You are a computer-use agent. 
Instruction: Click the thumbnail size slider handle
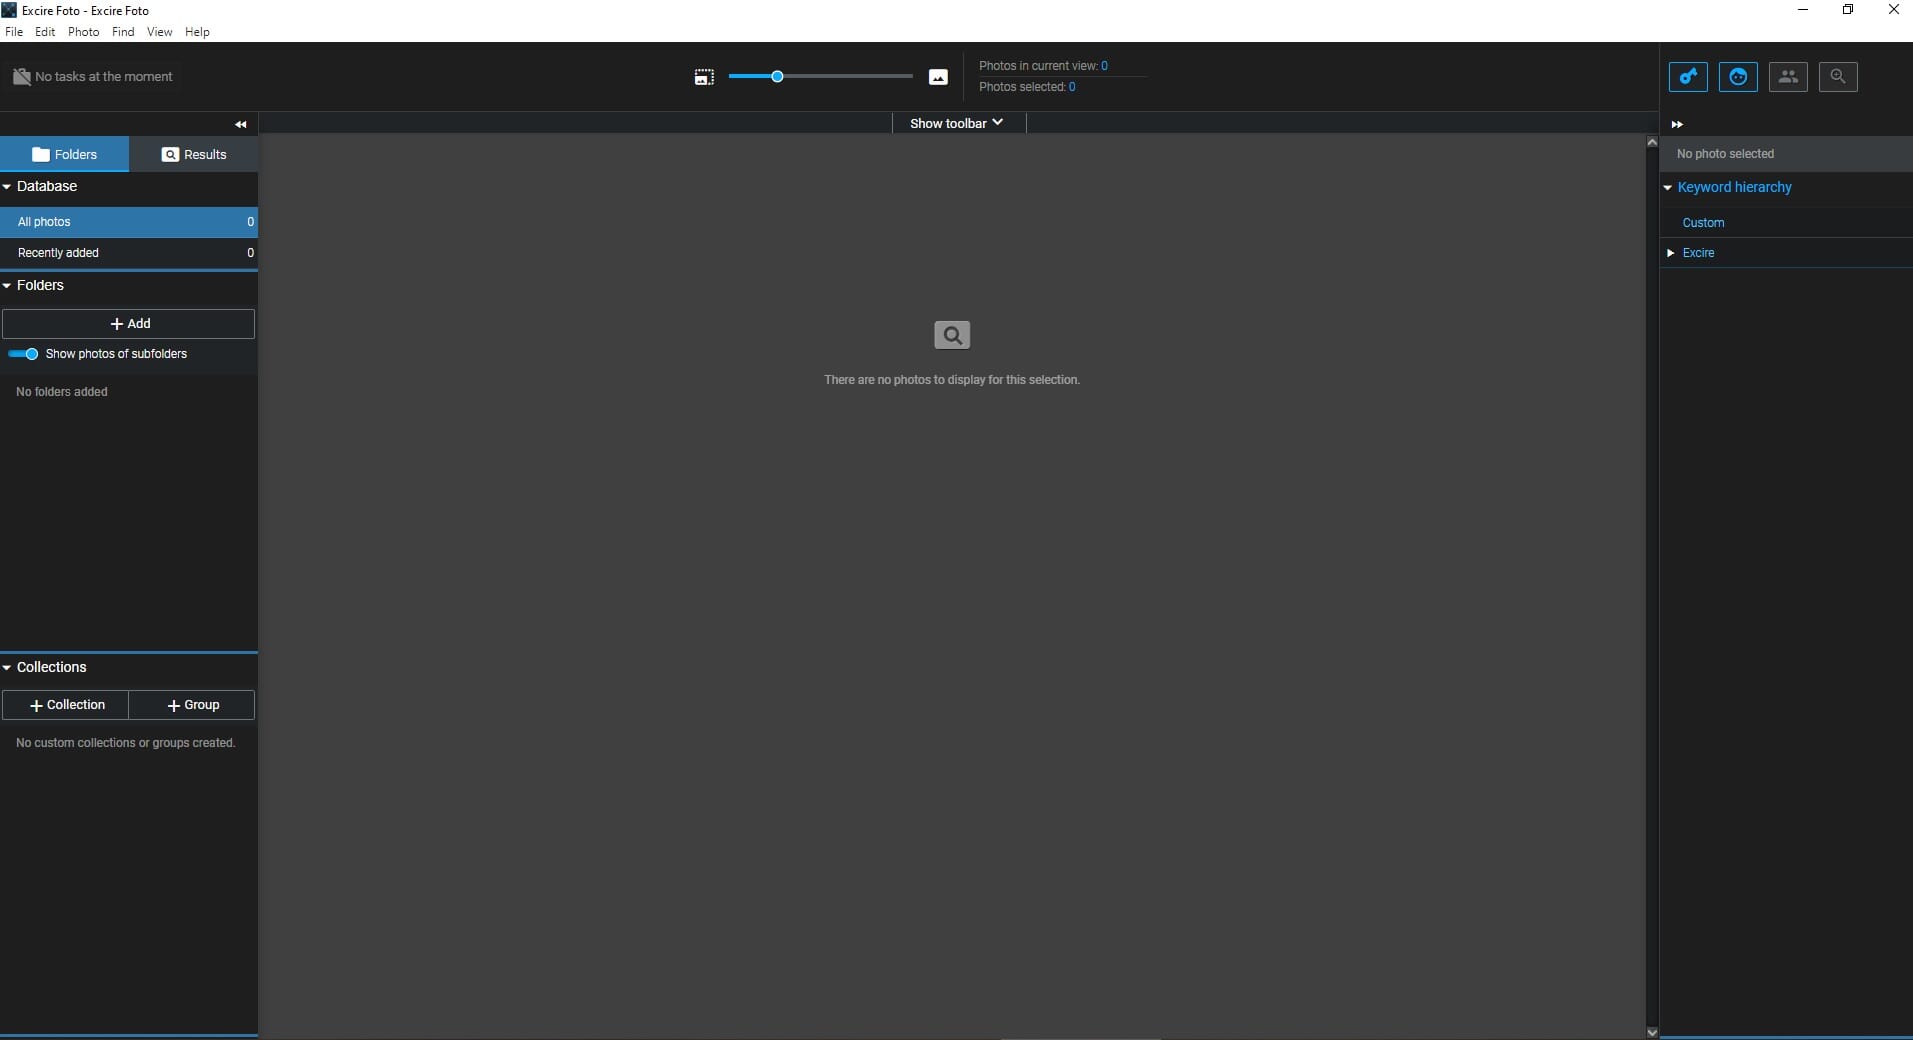pos(777,77)
